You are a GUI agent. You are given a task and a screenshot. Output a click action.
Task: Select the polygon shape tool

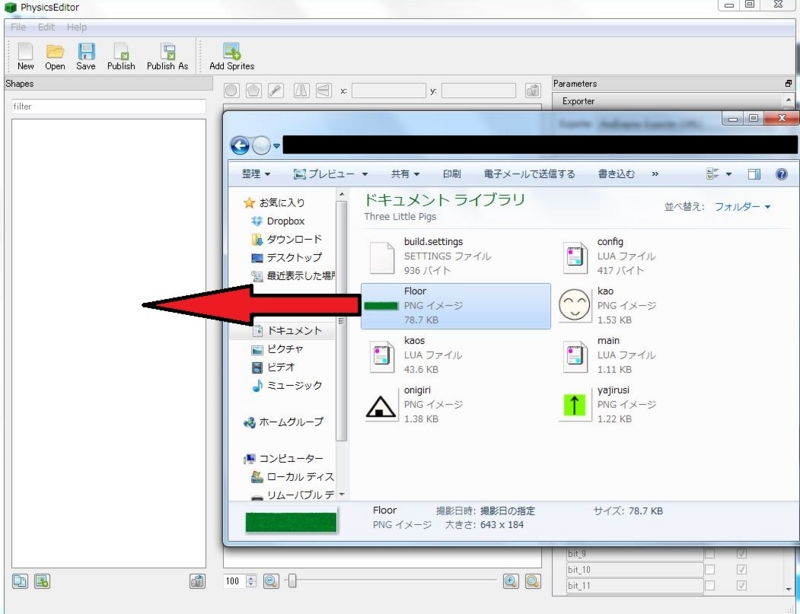(x=254, y=90)
